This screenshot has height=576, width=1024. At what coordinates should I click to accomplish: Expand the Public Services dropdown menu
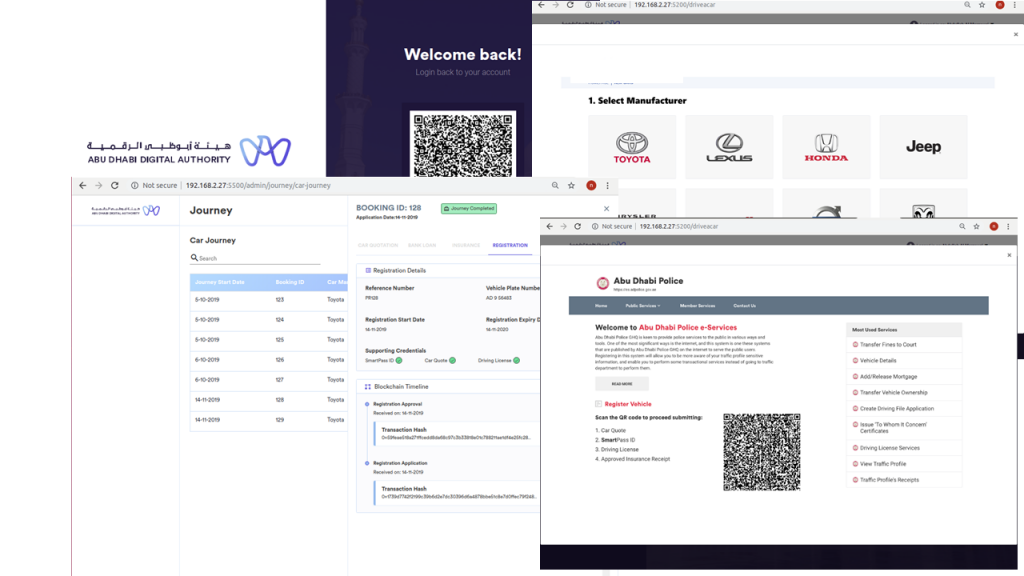point(643,306)
